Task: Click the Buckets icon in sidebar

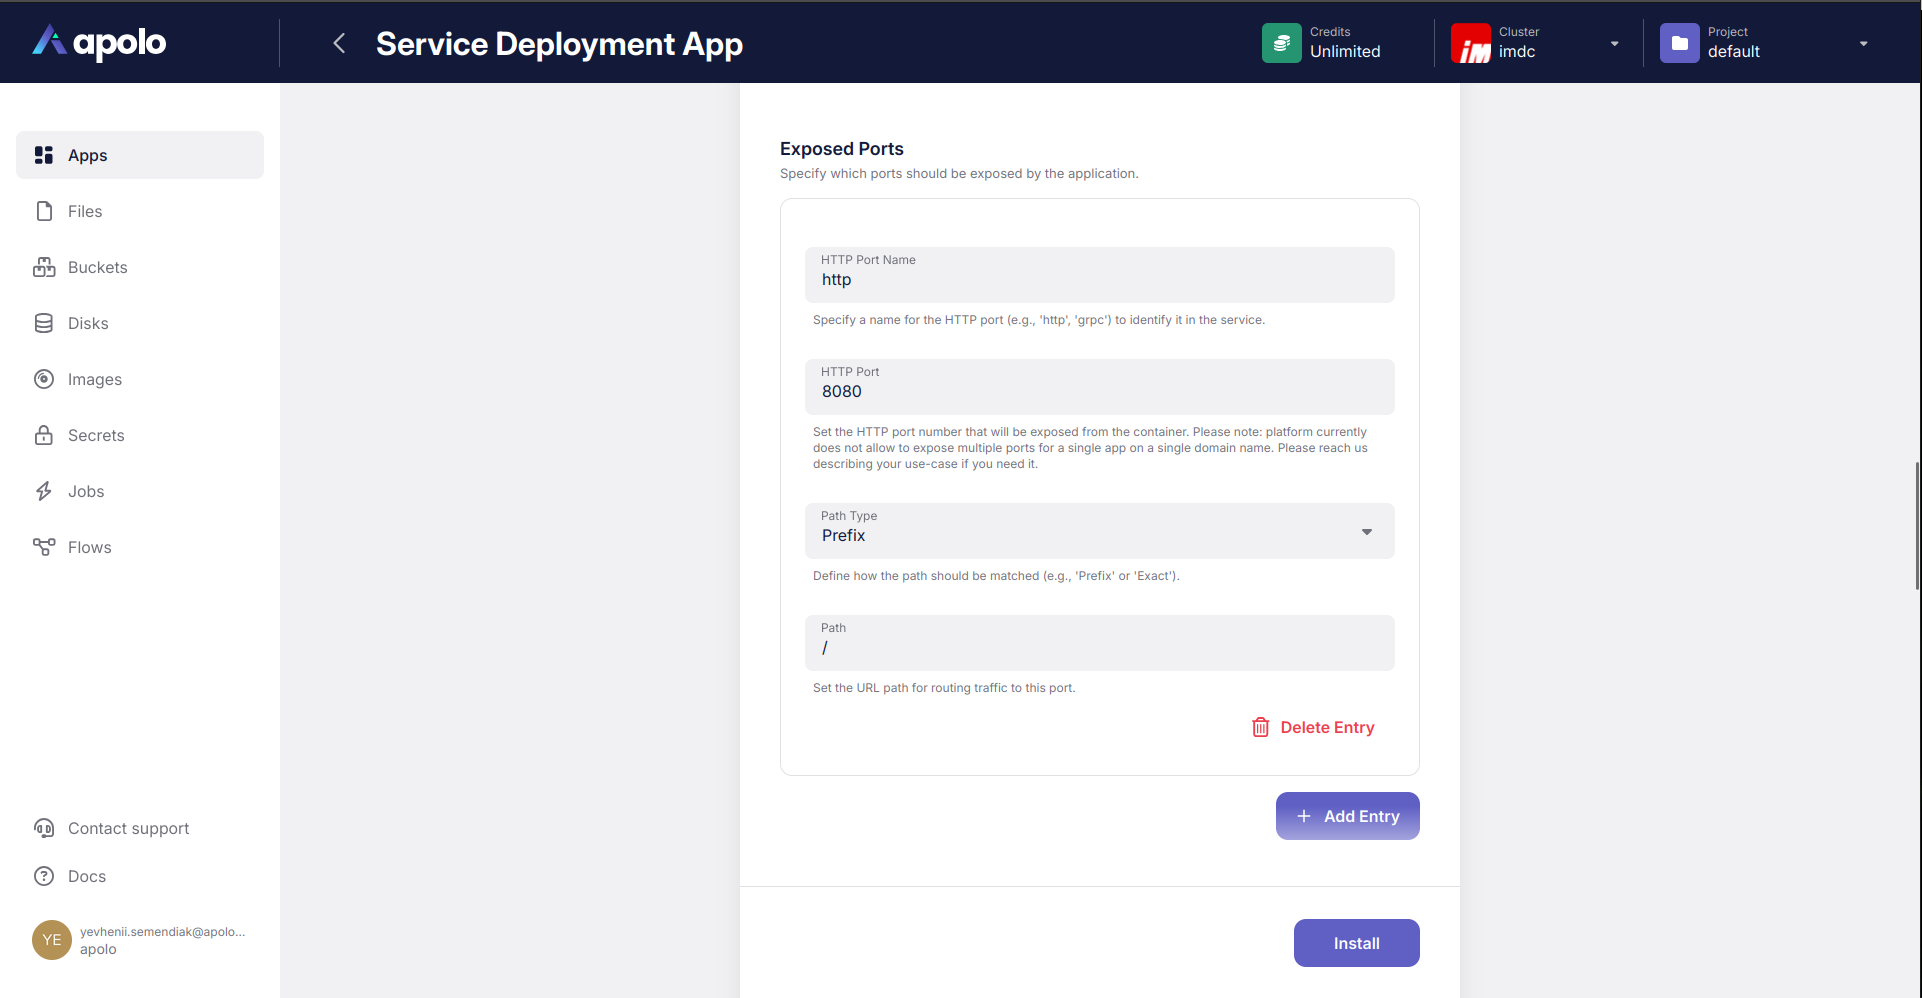Action: [44, 267]
